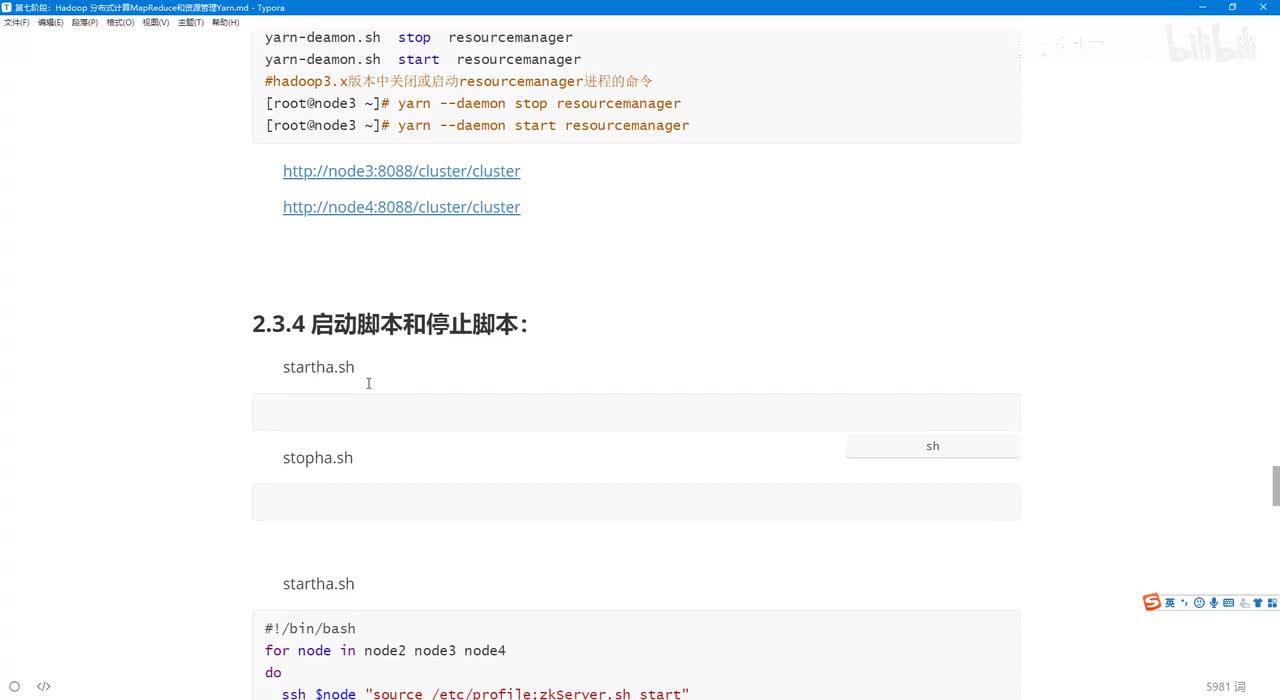
Task: Click the 'do' line in bash script
Action: tap(273, 673)
